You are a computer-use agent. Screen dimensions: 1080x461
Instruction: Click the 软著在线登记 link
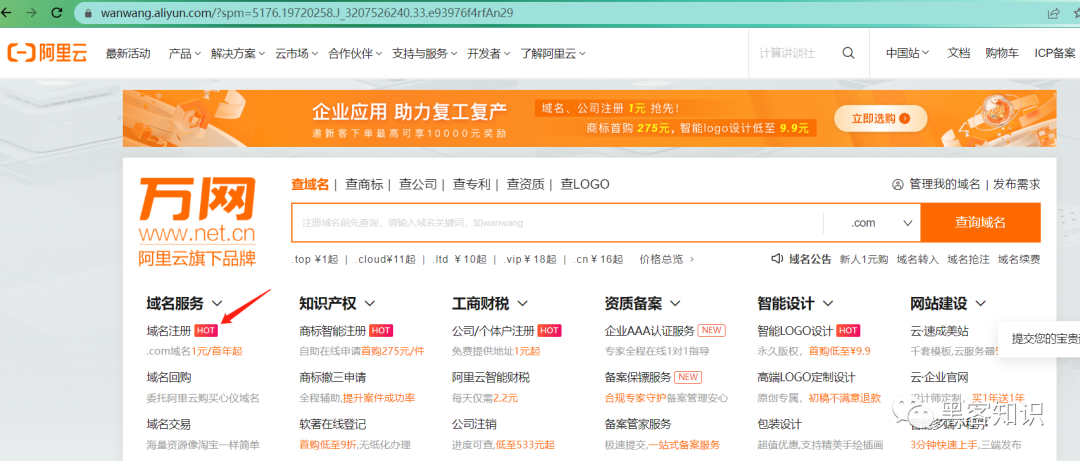pos(333,424)
